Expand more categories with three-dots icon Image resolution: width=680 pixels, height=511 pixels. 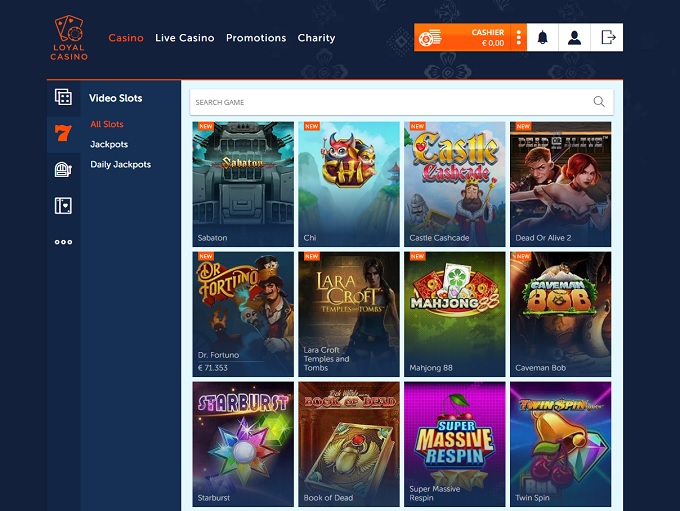pos(63,242)
